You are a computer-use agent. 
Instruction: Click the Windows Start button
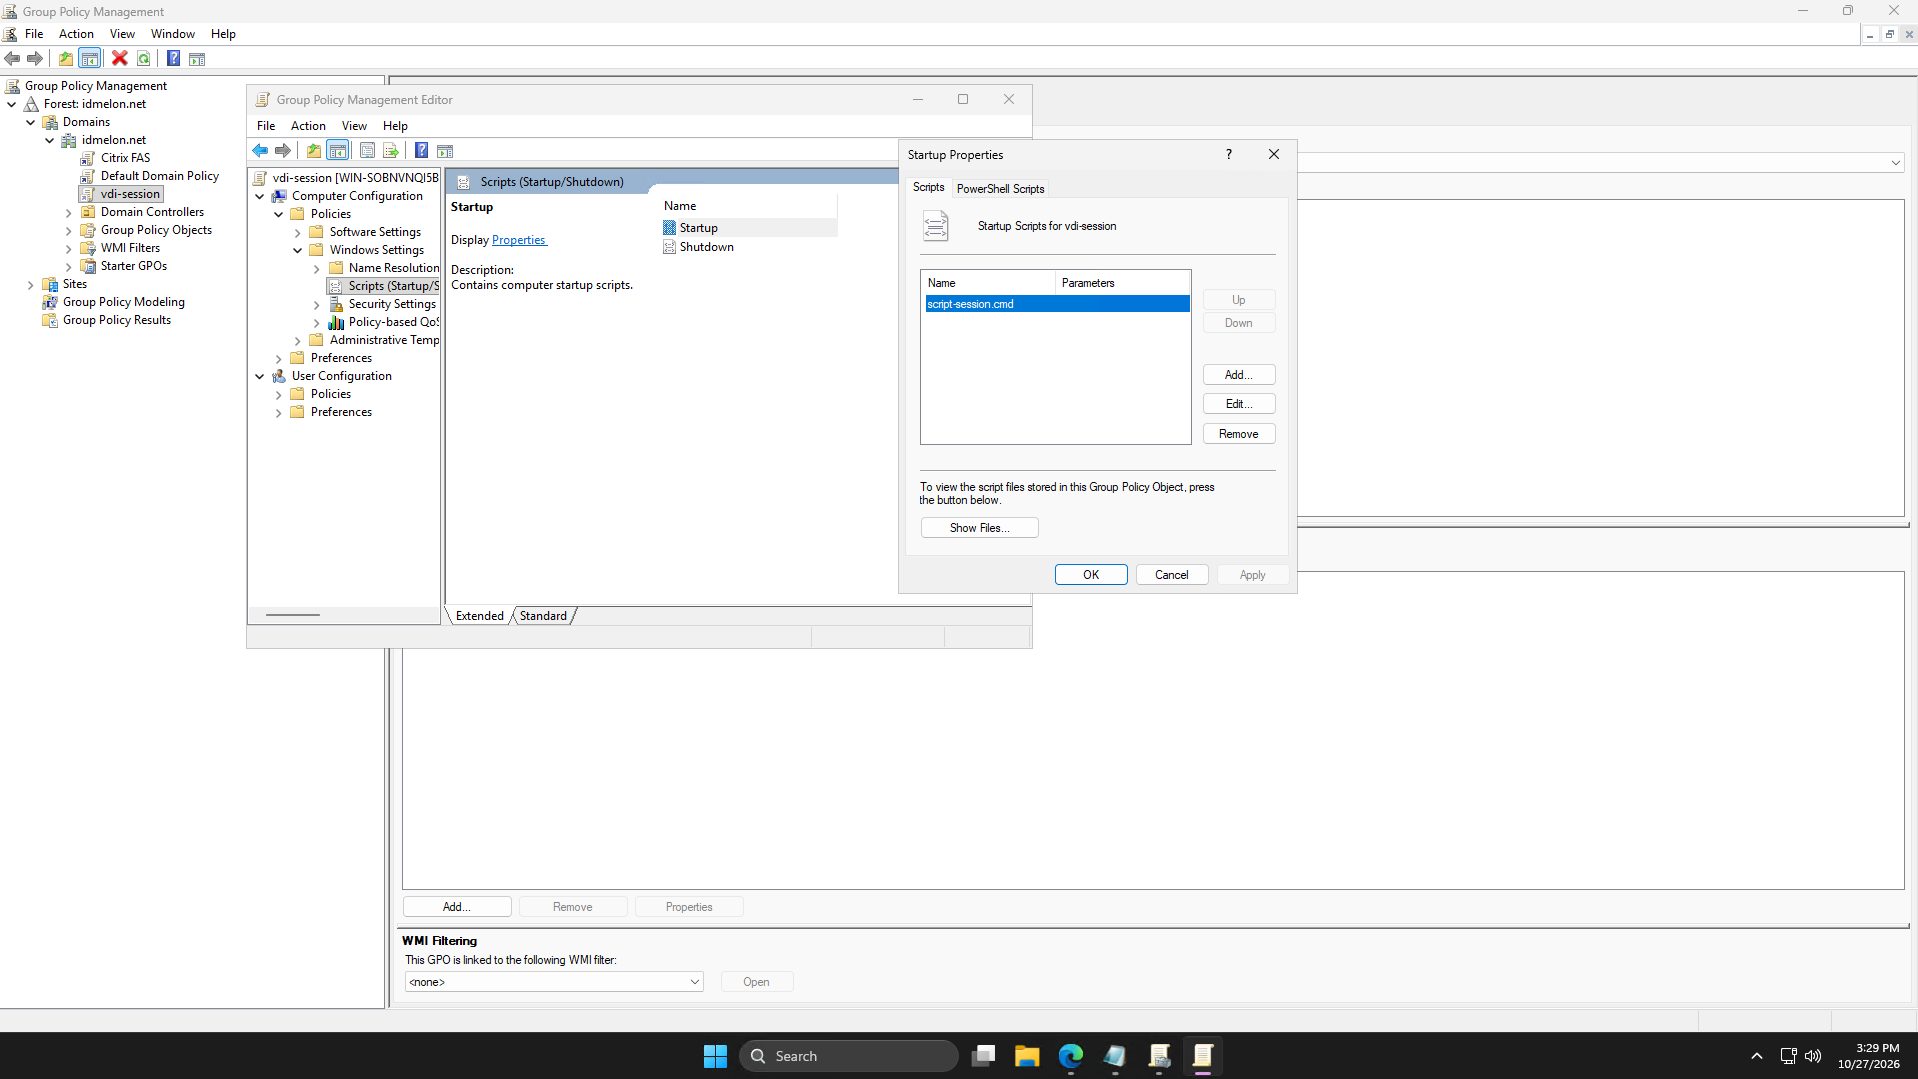click(x=715, y=1056)
